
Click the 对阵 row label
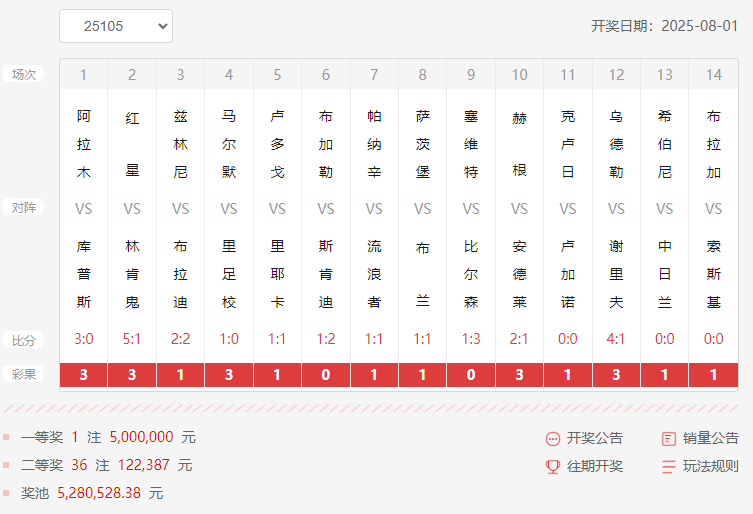tap(23, 208)
